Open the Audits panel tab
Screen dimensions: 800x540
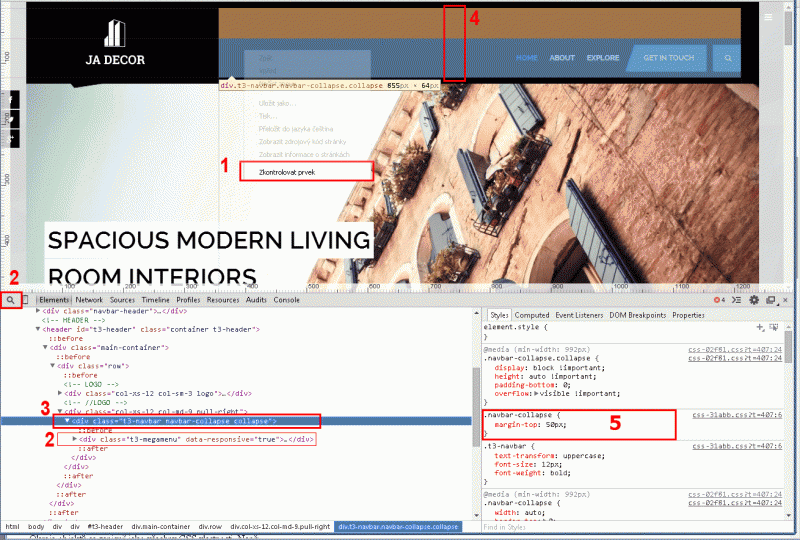[256, 300]
